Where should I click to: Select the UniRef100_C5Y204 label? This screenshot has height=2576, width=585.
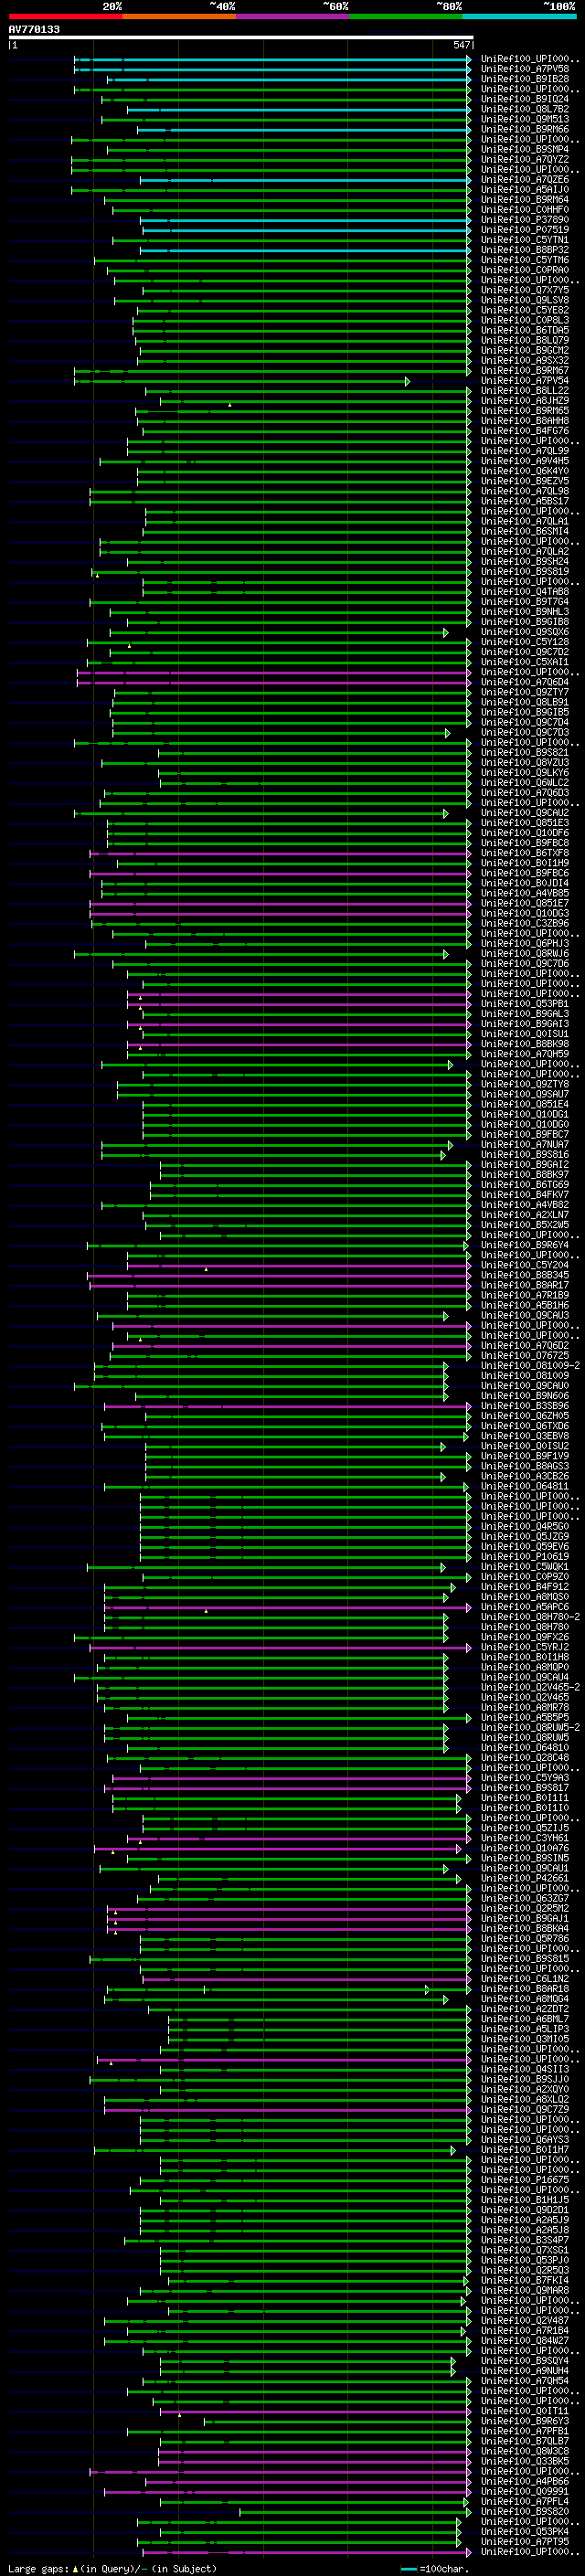click(525, 1265)
